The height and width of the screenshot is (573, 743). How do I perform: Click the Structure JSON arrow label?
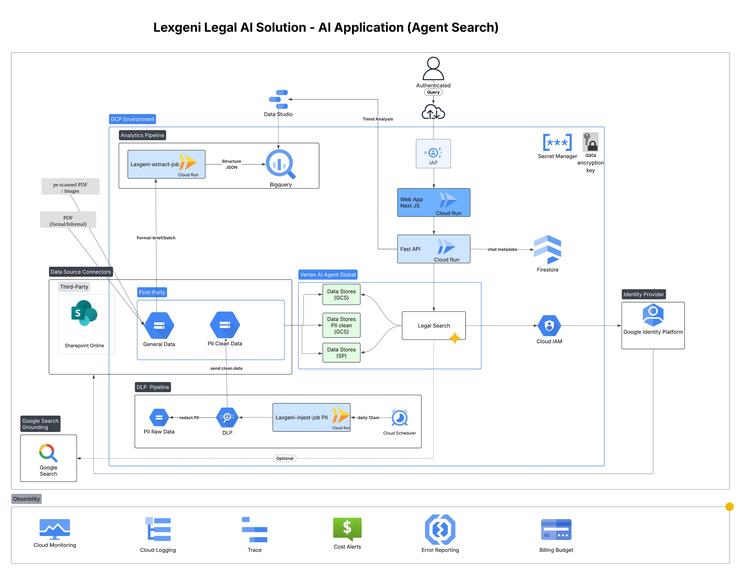231,164
